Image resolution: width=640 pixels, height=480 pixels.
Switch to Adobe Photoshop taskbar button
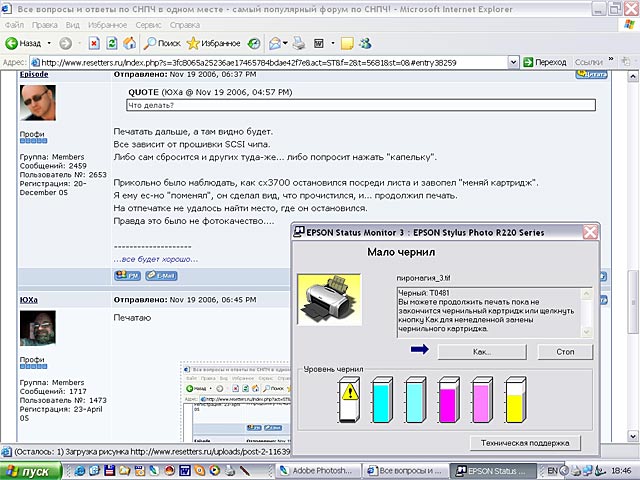tap(318, 471)
